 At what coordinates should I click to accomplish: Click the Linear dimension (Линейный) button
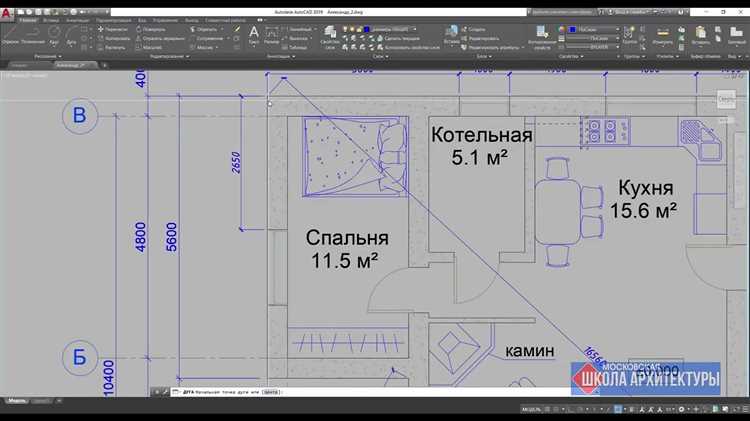point(299,29)
